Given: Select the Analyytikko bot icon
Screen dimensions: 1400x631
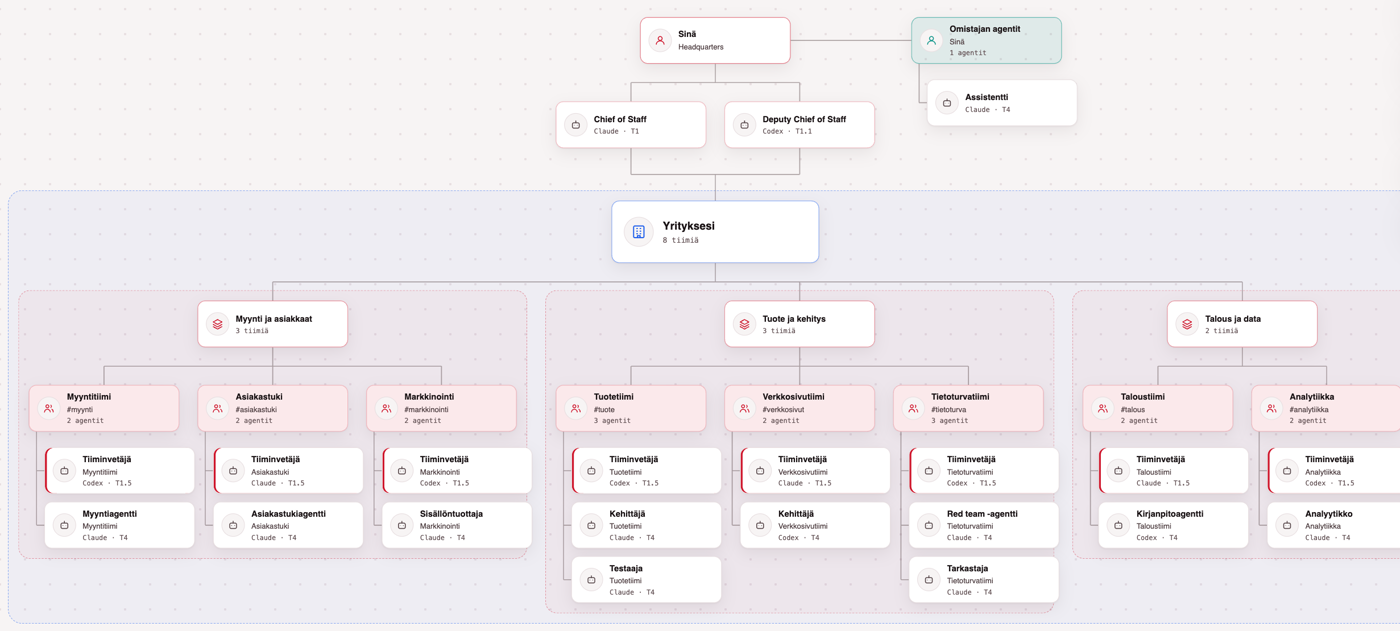Looking at the screenshot, I should click(x=1287, y=525).
